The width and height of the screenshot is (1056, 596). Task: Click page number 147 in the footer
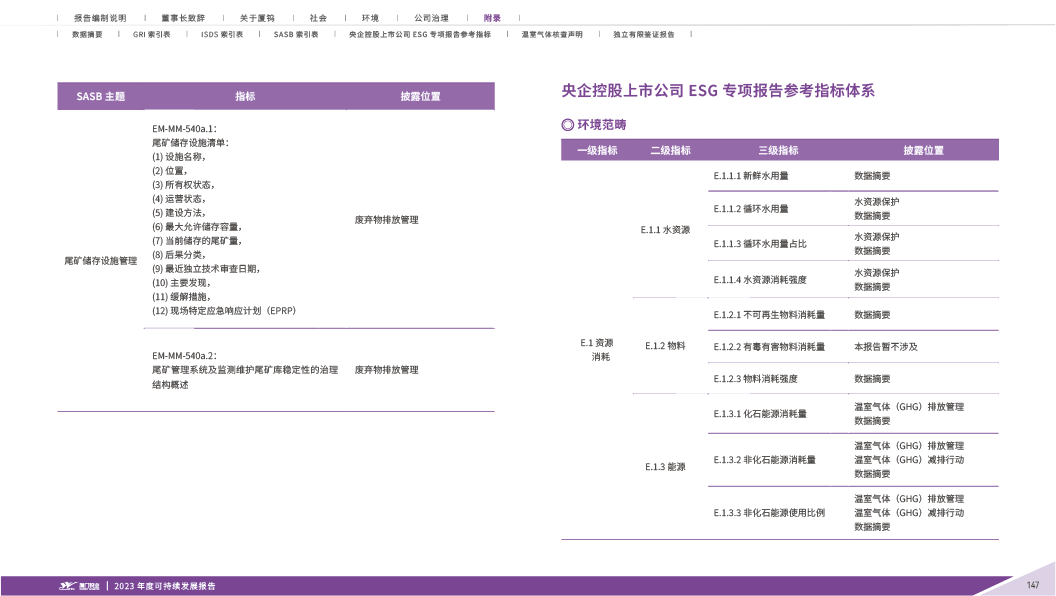[1033, 585]
